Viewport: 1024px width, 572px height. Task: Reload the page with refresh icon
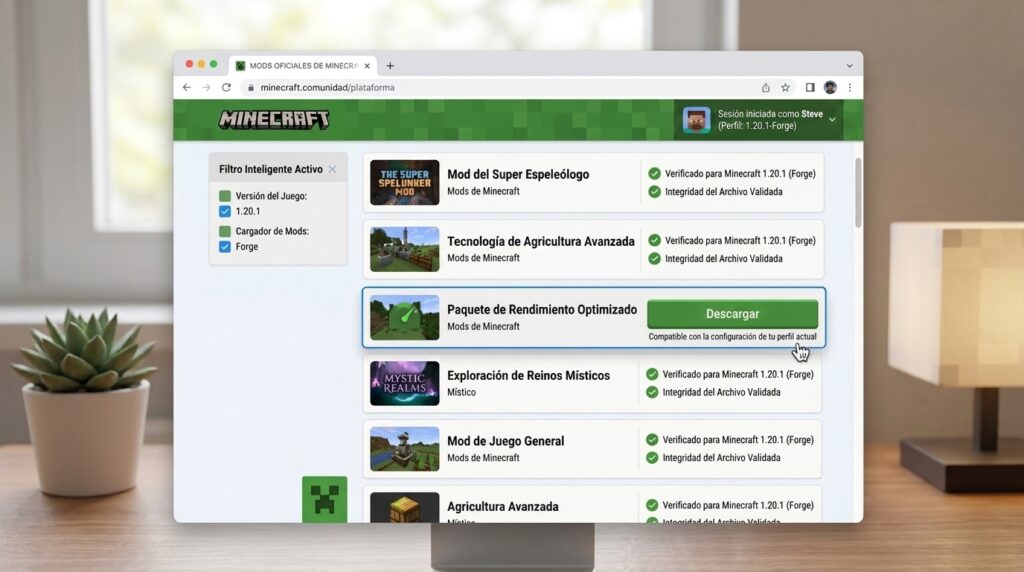[x=226, y=87]
